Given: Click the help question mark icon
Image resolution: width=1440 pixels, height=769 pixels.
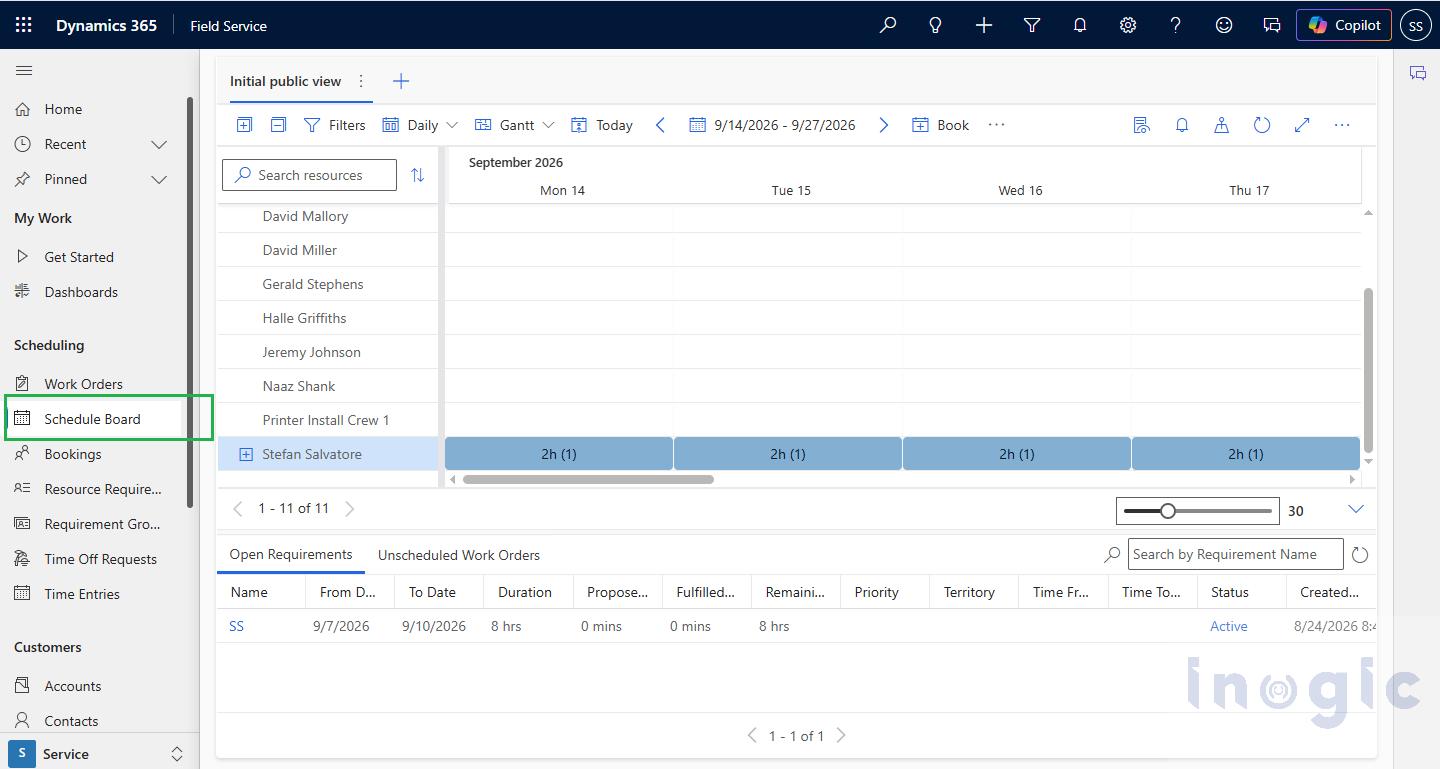Looking at the screenshot, I should point(1175,25).
